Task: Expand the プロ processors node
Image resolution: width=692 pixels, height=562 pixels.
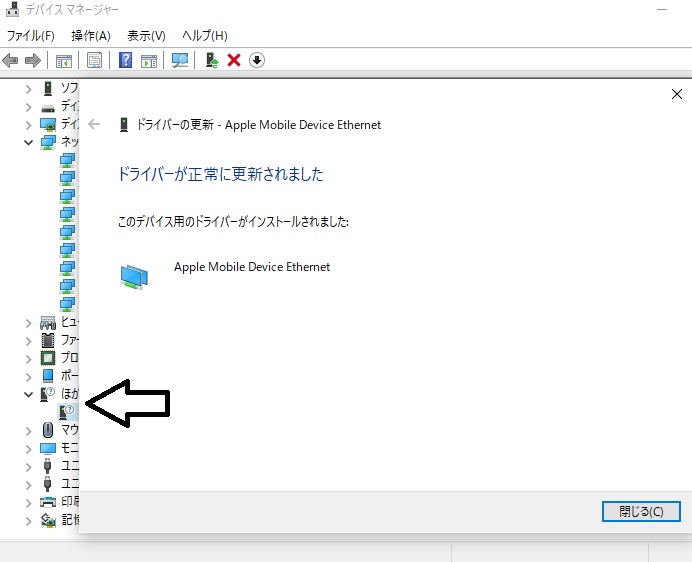Action: click(x=29, y=359)
